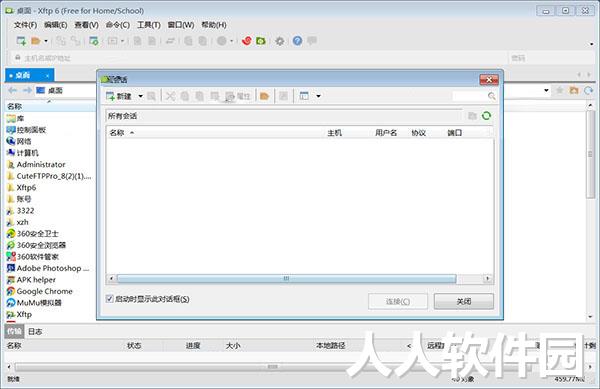Click the horizontal scrollbar in Sessions list
The image size is (600, 389).
point(286,278)
